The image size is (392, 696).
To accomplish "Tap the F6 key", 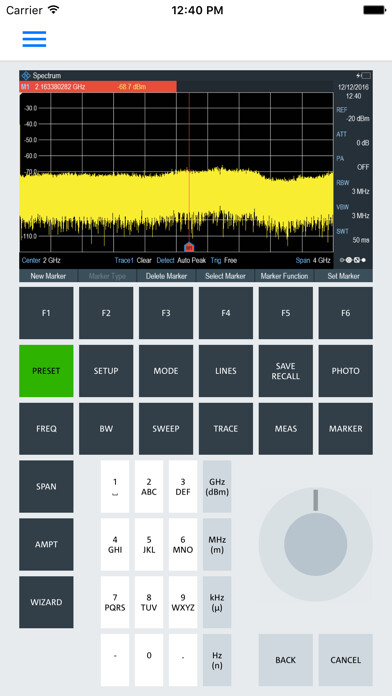I will tap(346, 313).
